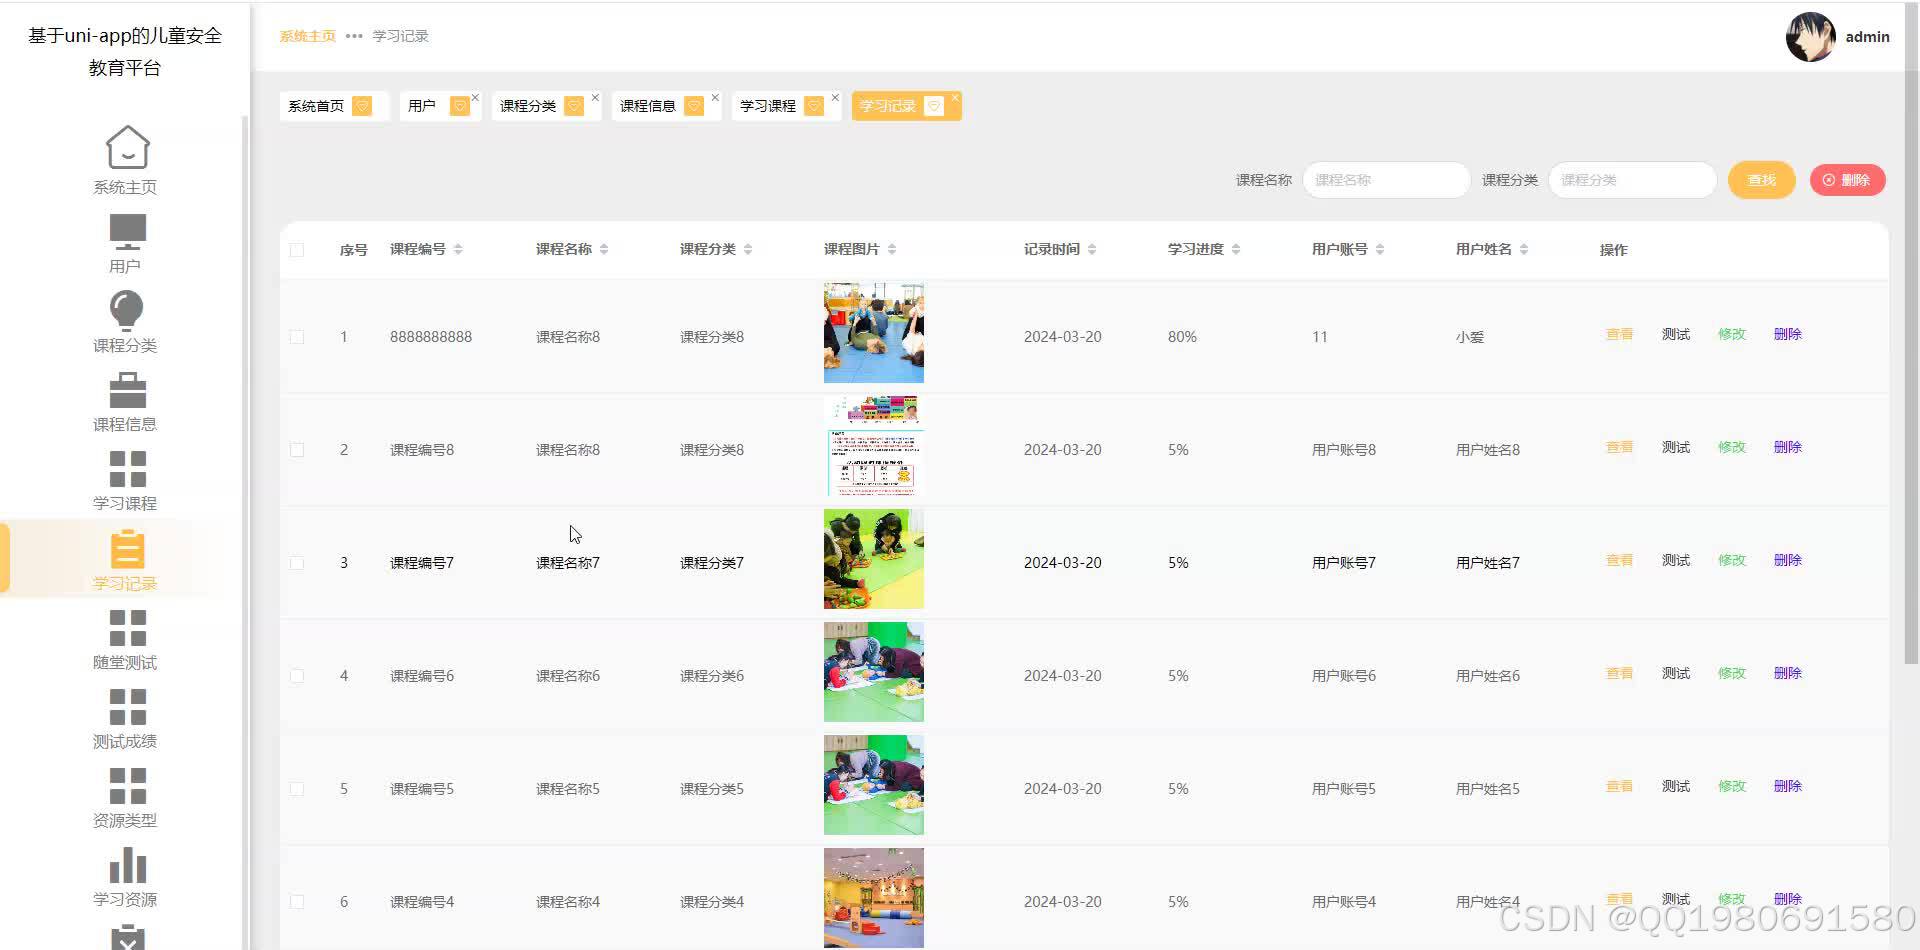Click the 小爱 user name cell
1920x950 pixels.
click(1470, 337)
